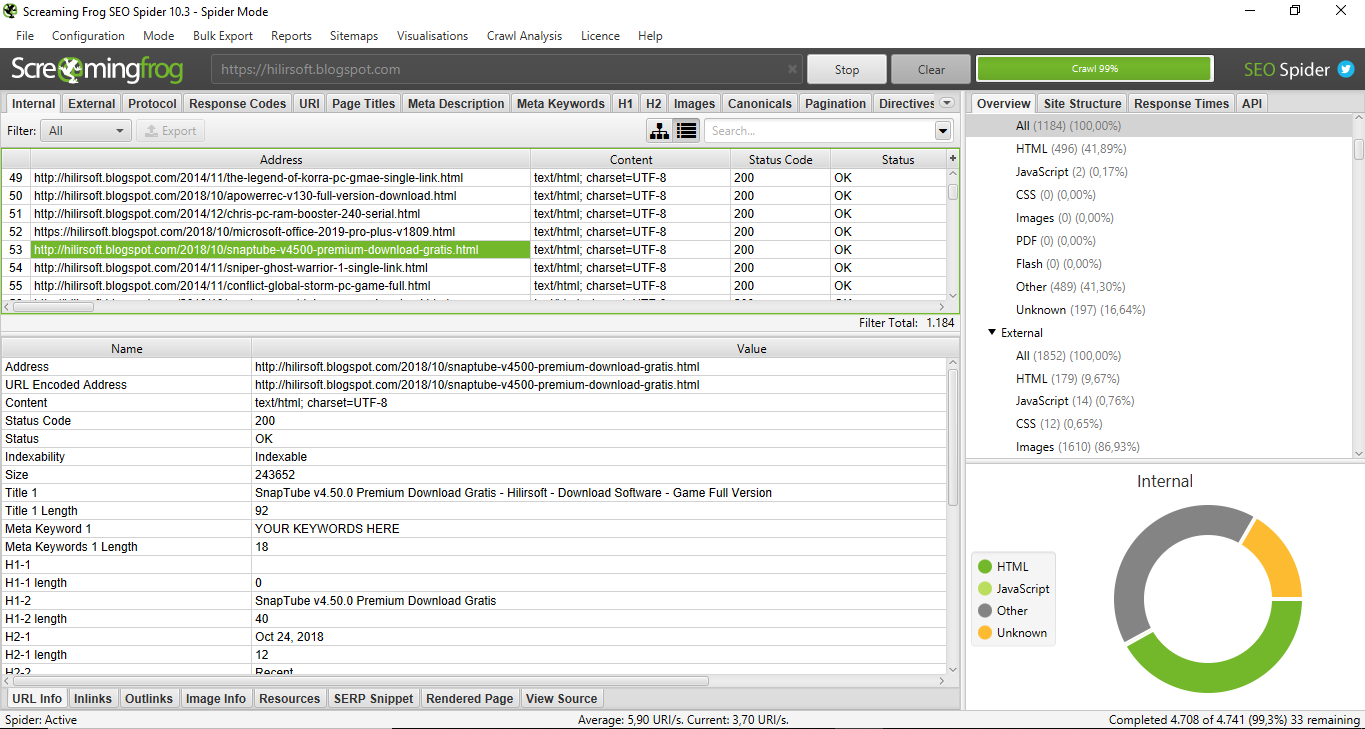Open the File menu

(x=25, y=35)
